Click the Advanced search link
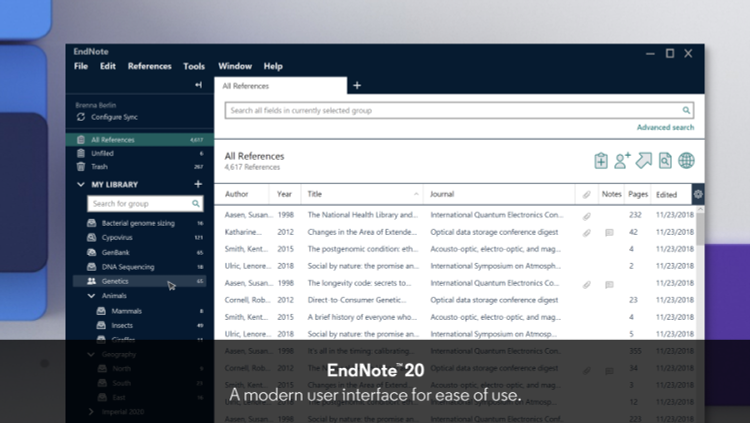Screen dimensions: 750x423 [x=665, y=128]
